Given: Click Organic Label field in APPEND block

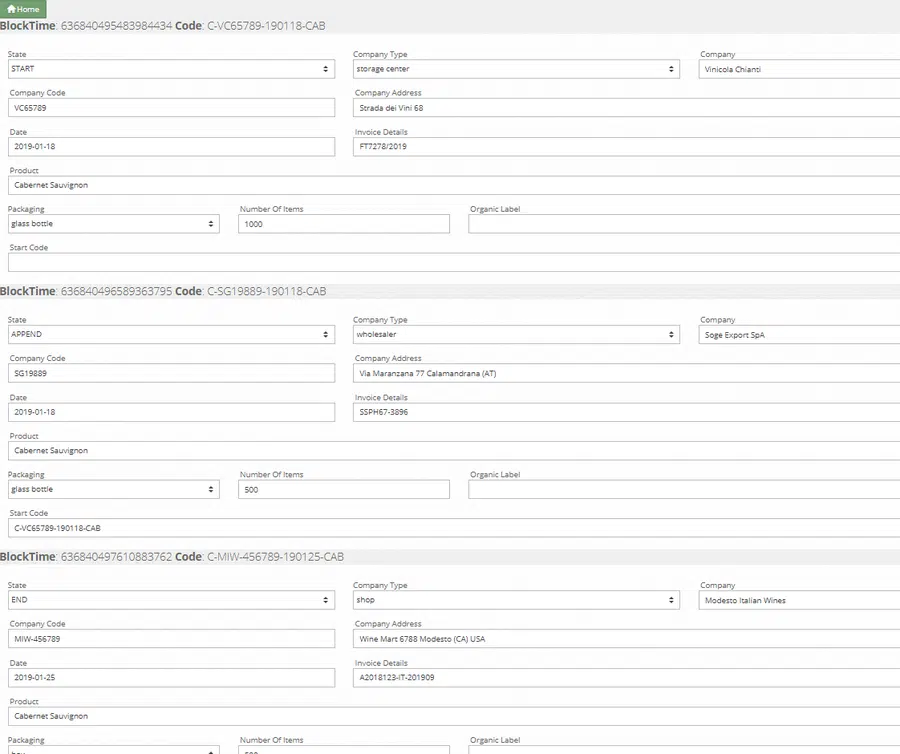Looking at the screenshot, I should [x=684, y=489].
